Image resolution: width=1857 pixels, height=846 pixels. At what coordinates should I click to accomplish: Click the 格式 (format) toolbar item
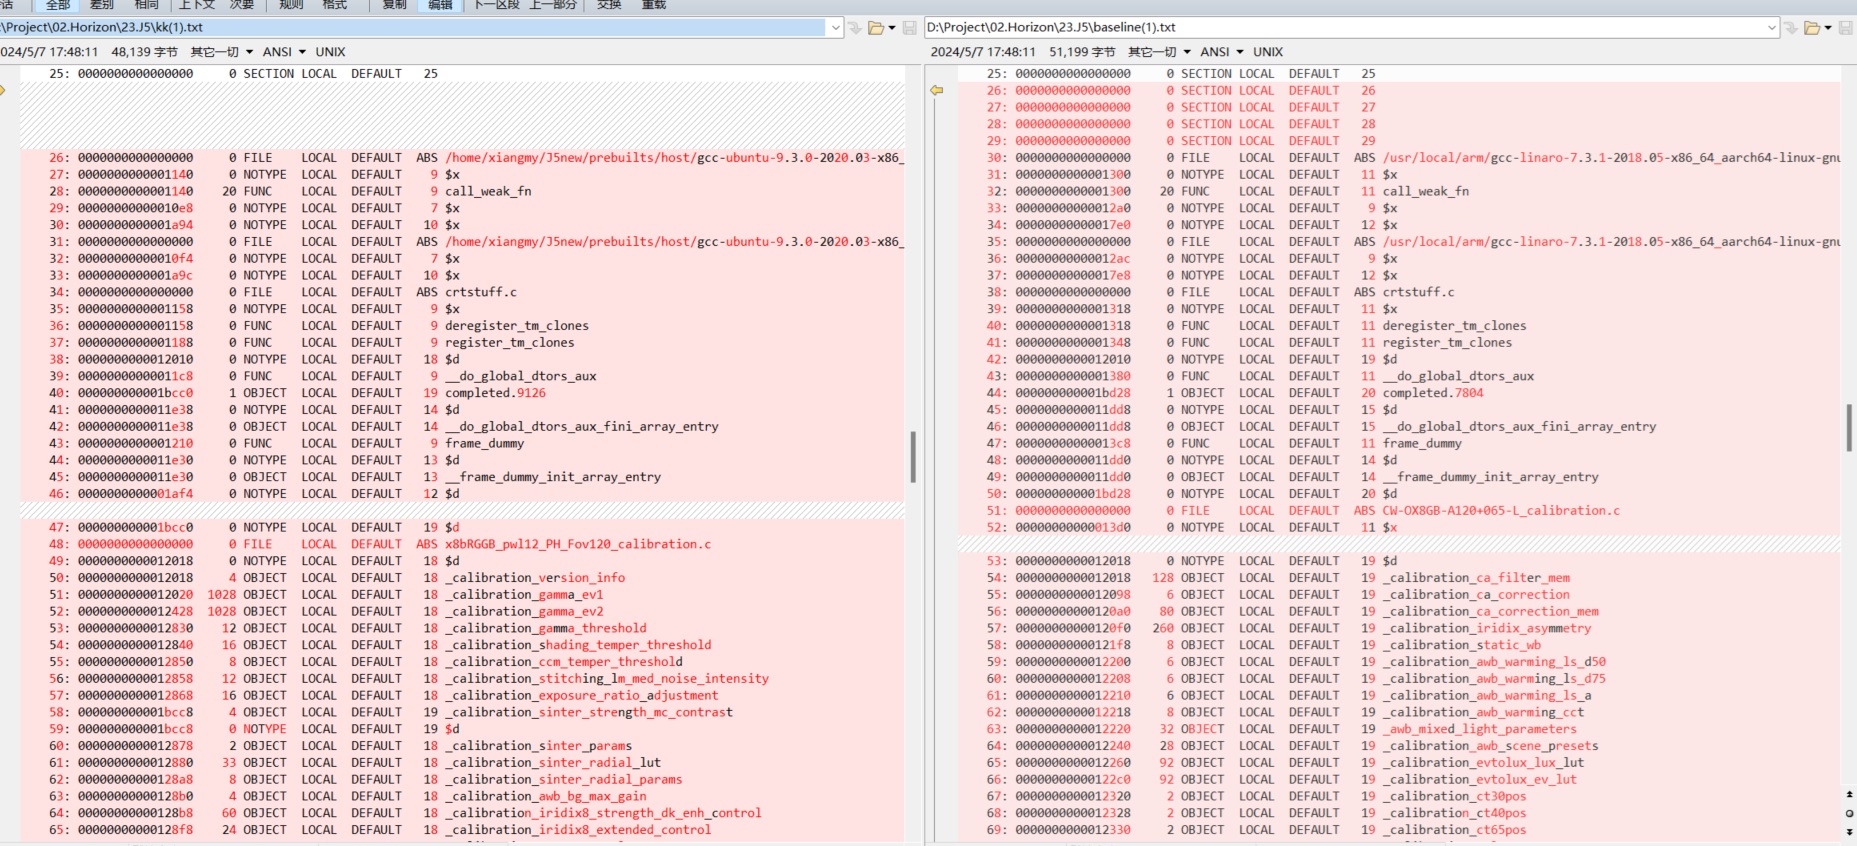point(335,5)
